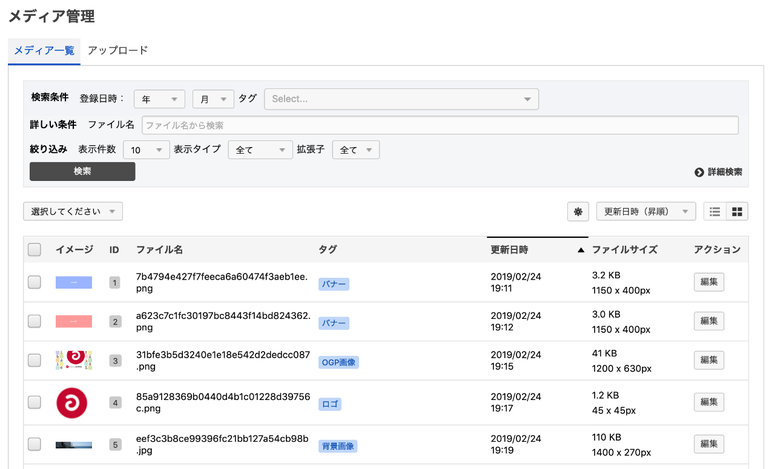Focus the ファイル名 search input field
Viewport: 775px width, 469px height.
coord(440,125)
